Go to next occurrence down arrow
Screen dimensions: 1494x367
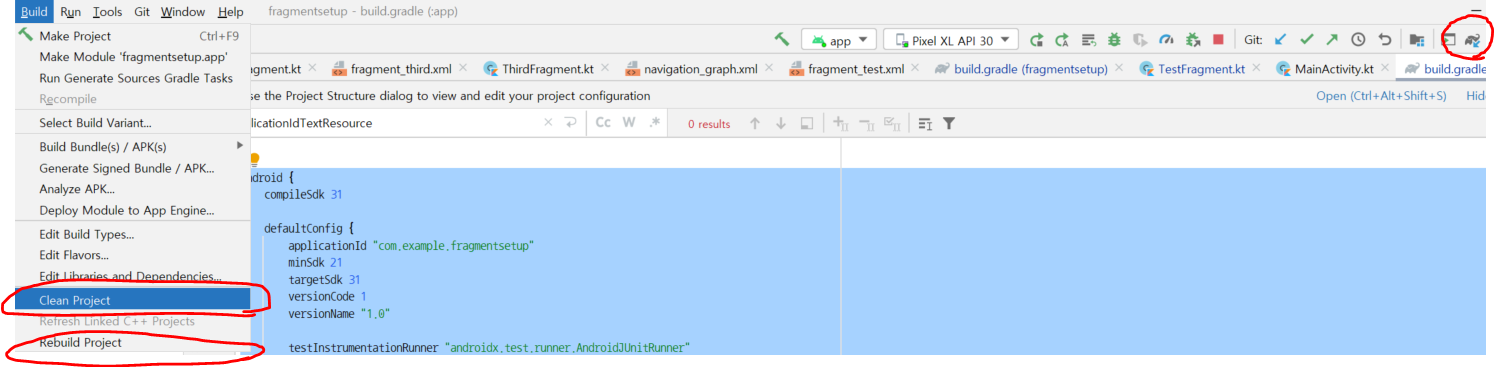pyautogui.click(x=781, y=123)
